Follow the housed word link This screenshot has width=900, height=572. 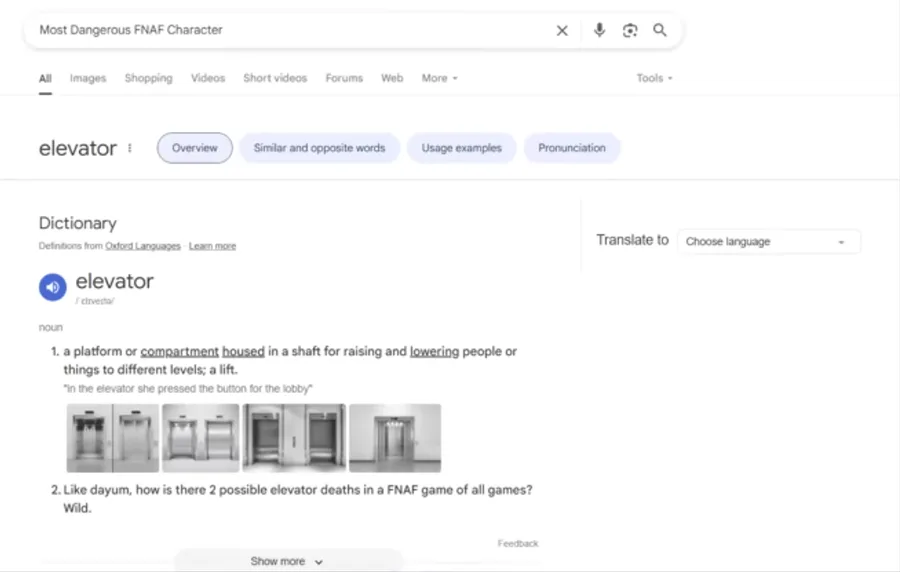pos(243,351)
